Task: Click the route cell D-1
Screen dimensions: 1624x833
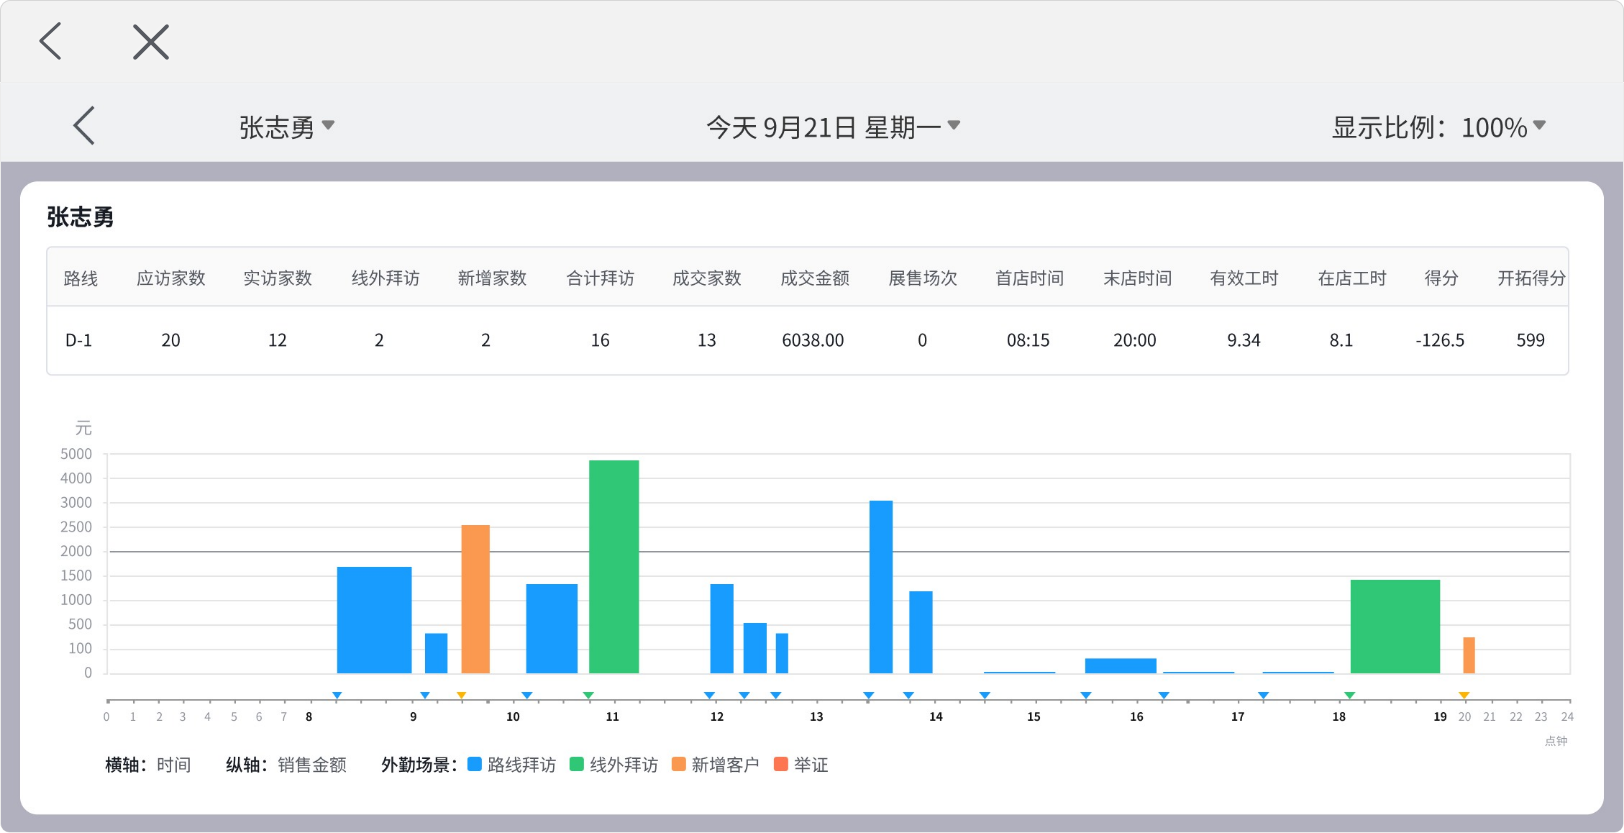Action: pyautogui.click(x=79, y=340)
